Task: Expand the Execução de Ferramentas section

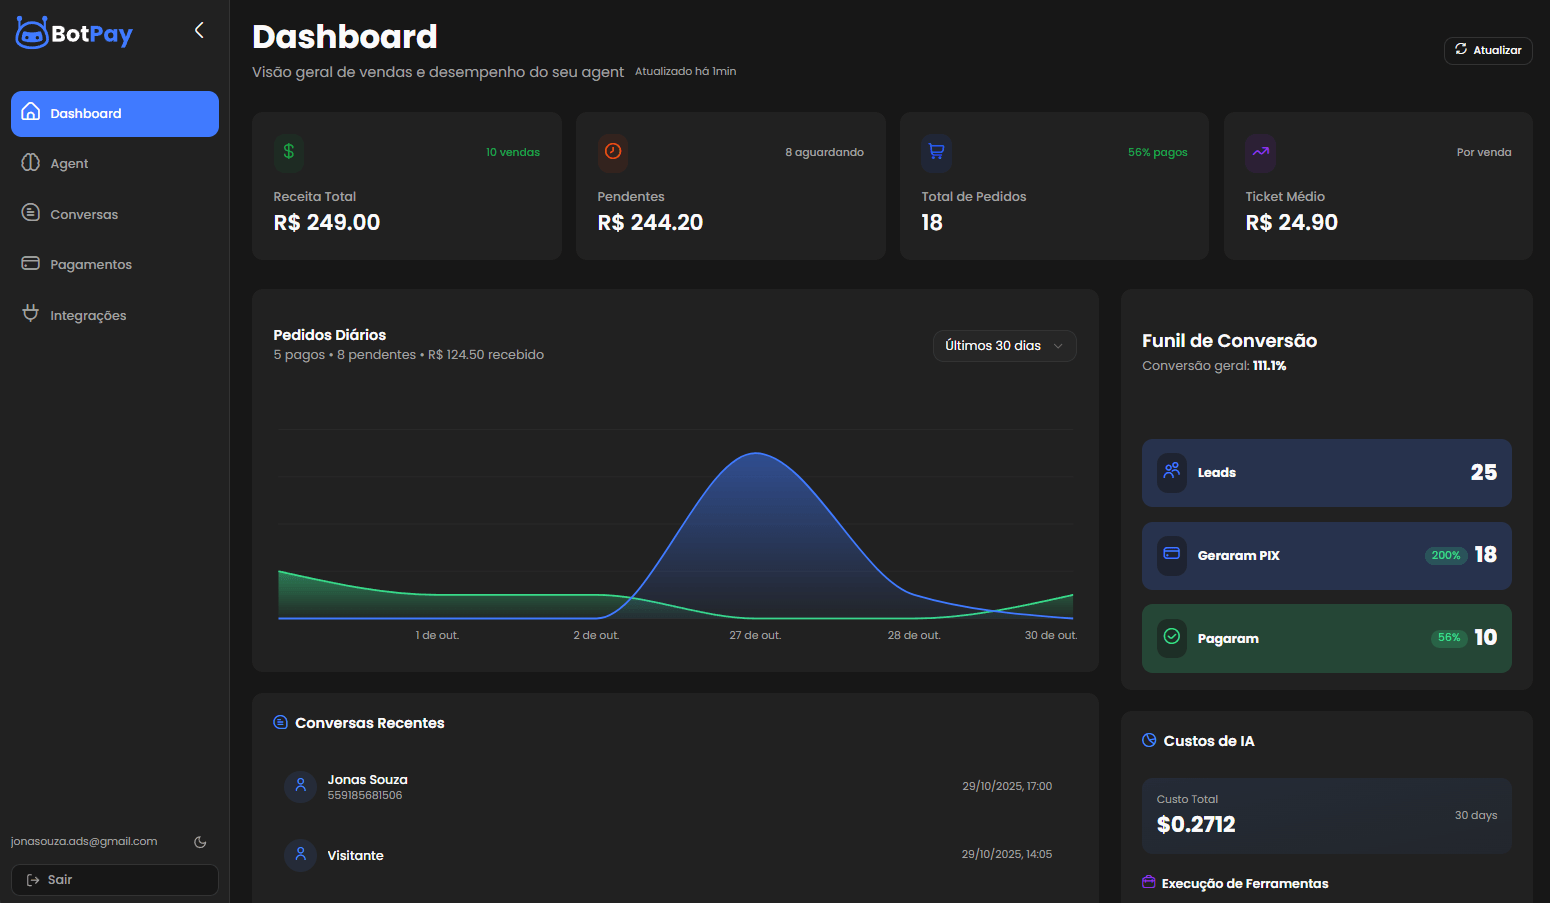Action: (x=1244, y=883)
